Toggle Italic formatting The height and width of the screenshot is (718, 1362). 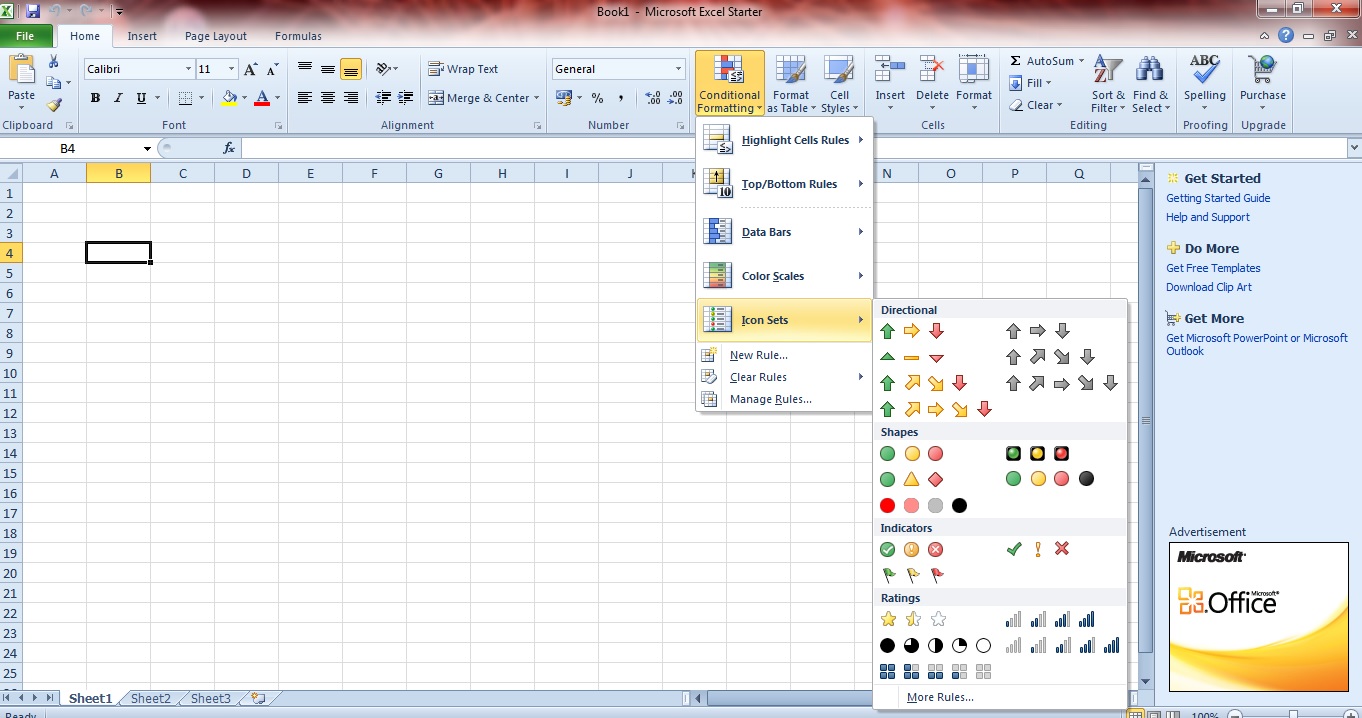(118, 98)
